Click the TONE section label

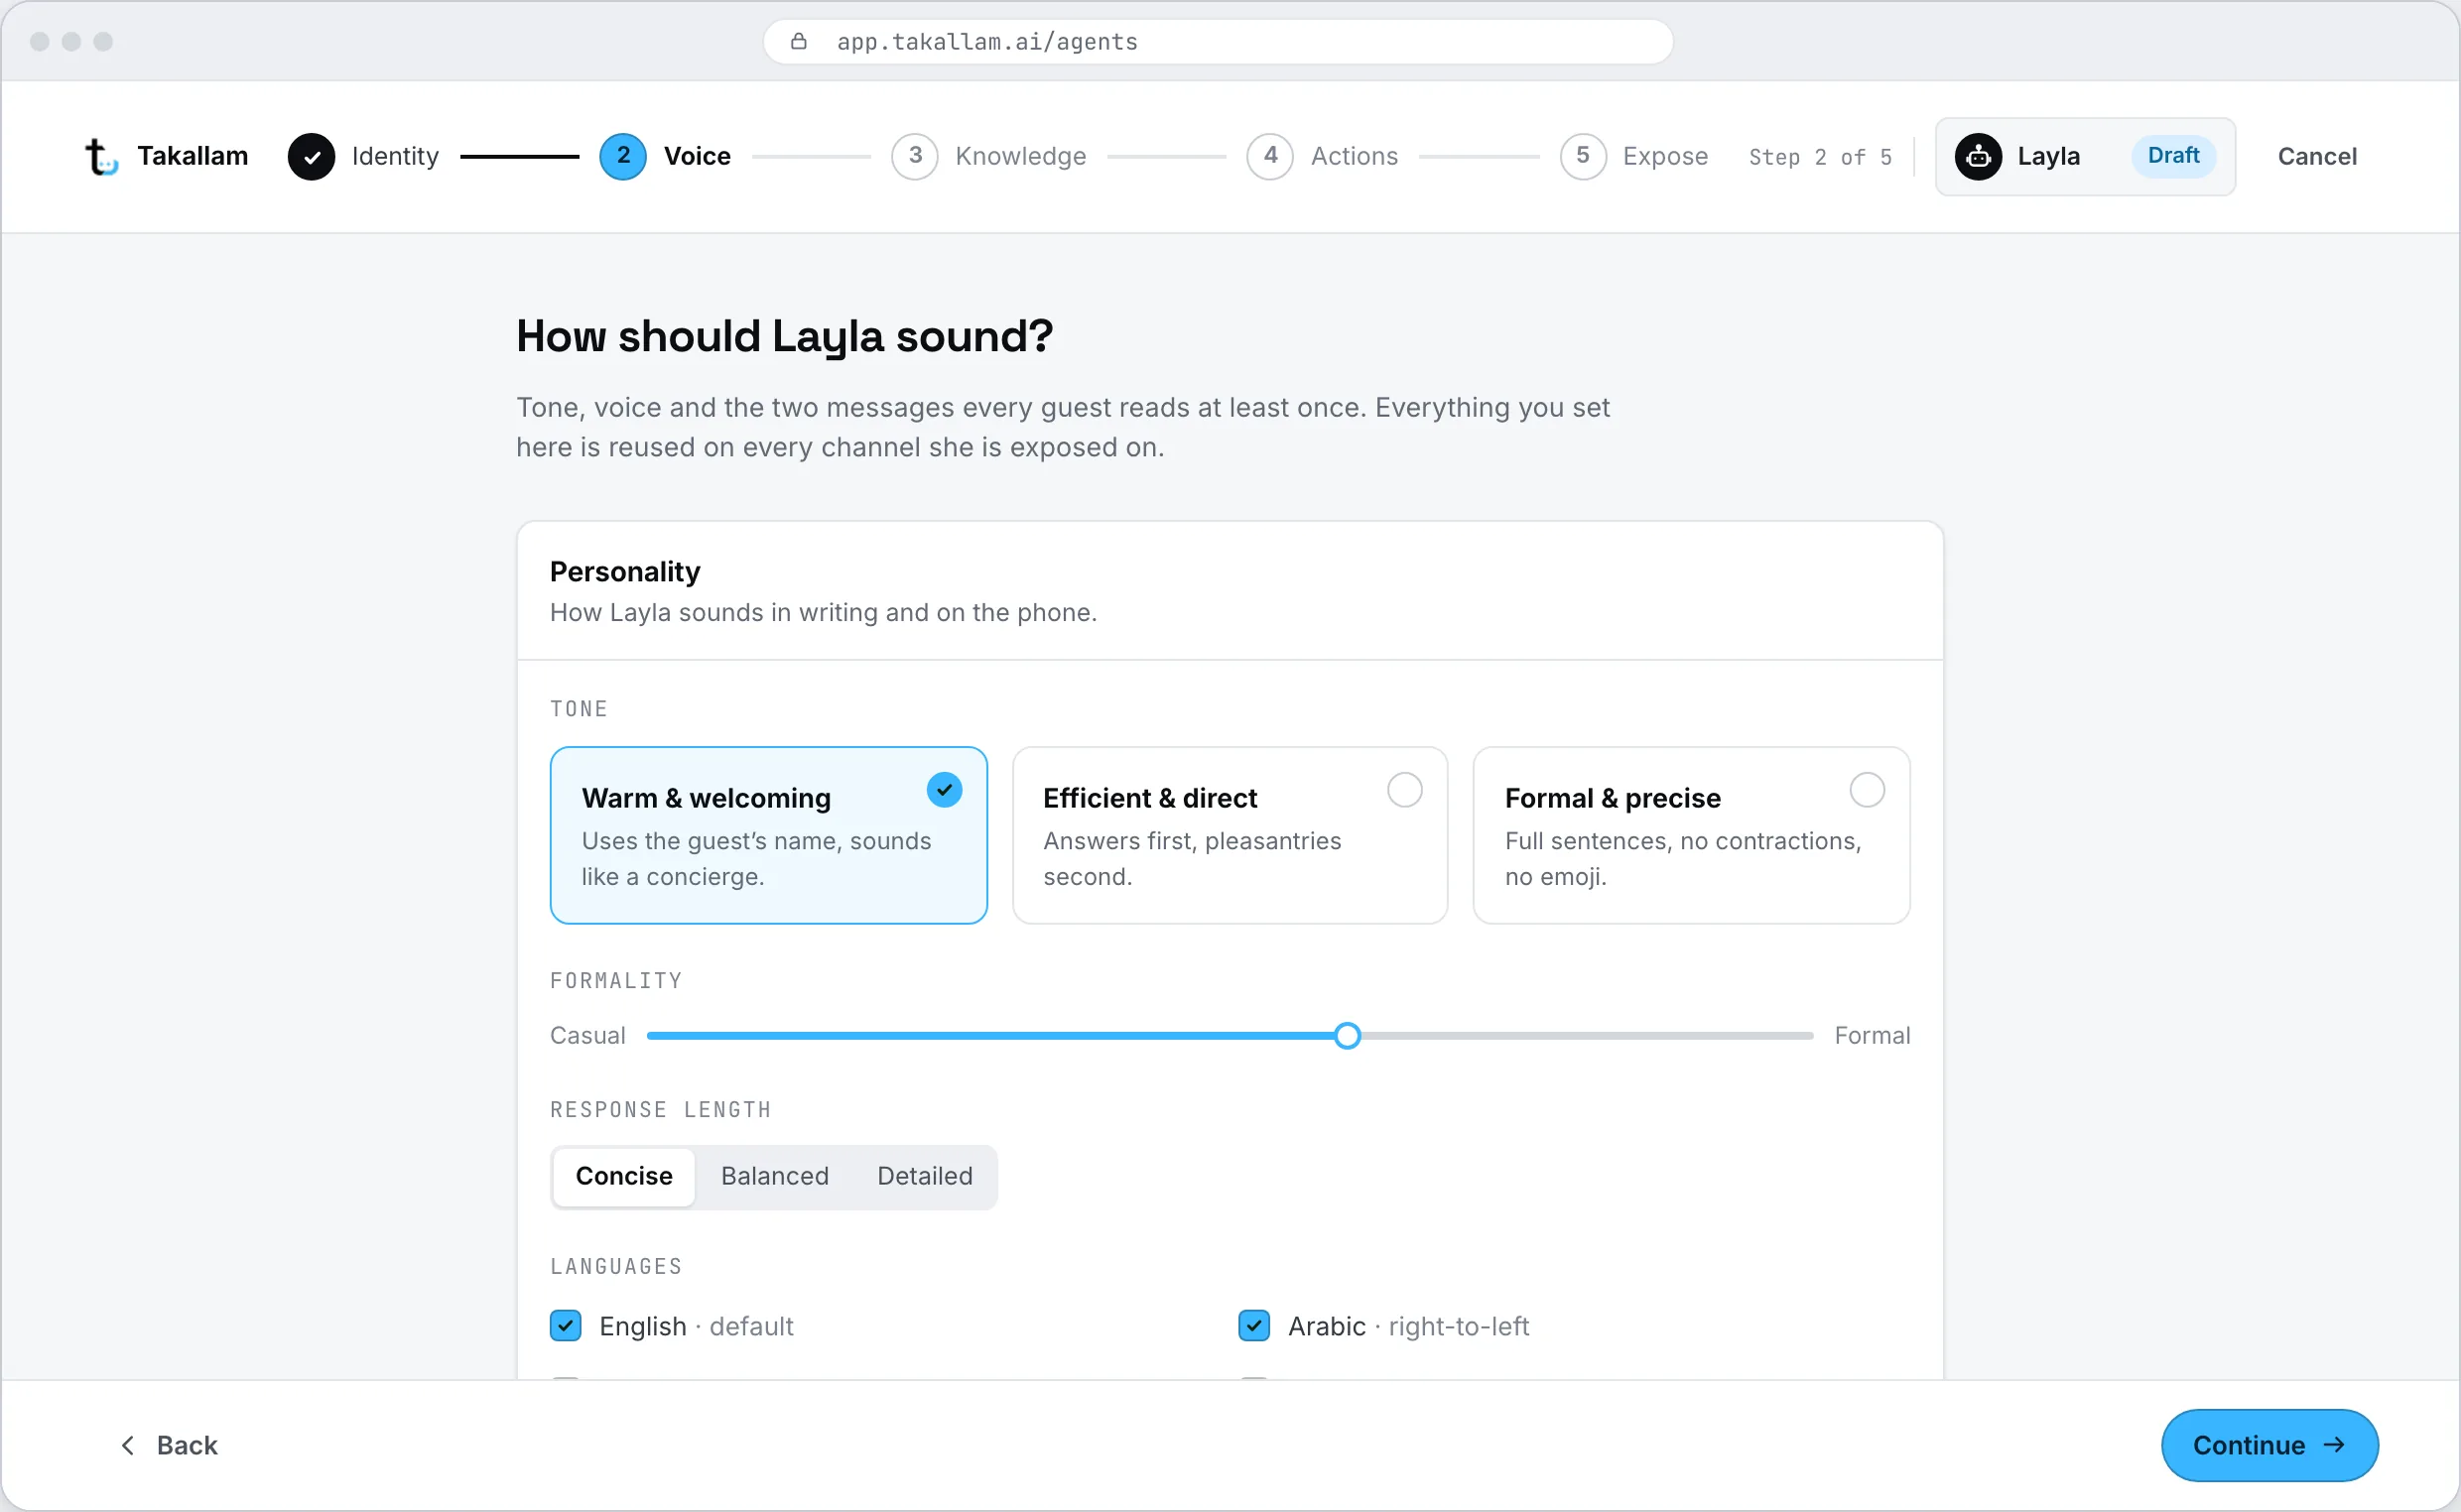click(x=579, y=709)
